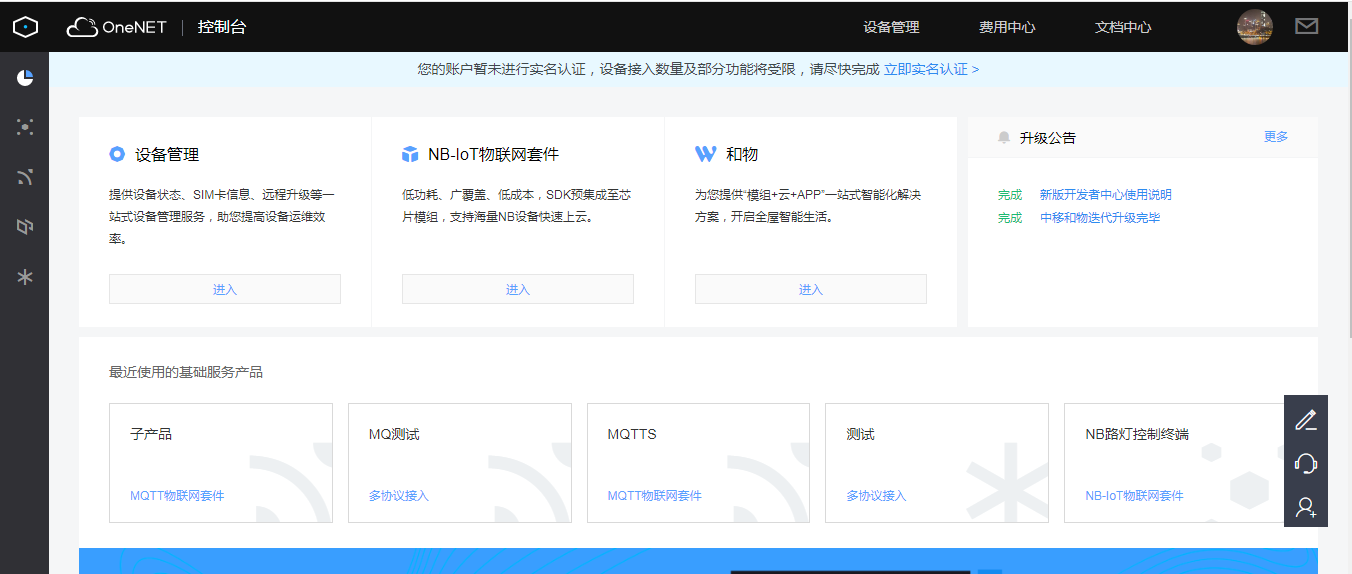The image size is (1352, 574).
Task: Click NB-IoT物联网套件 under NB路灯控制终端
Action: pyautogui.click(x=1134, y=496)
